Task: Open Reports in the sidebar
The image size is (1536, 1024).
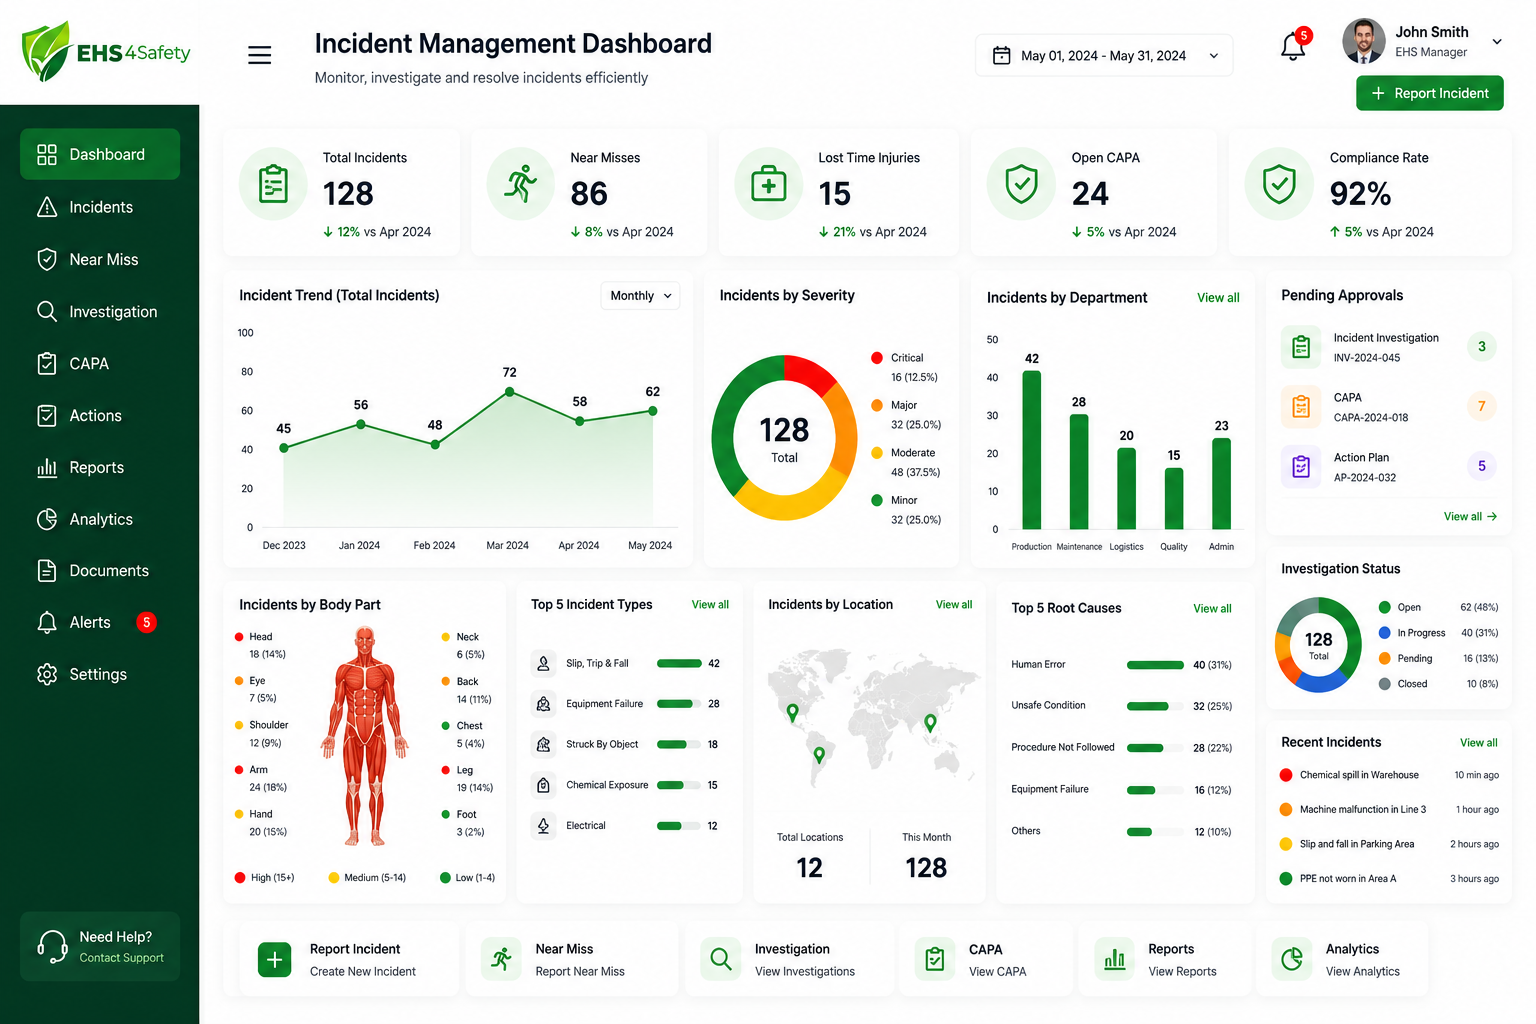Action: (100, 468)
